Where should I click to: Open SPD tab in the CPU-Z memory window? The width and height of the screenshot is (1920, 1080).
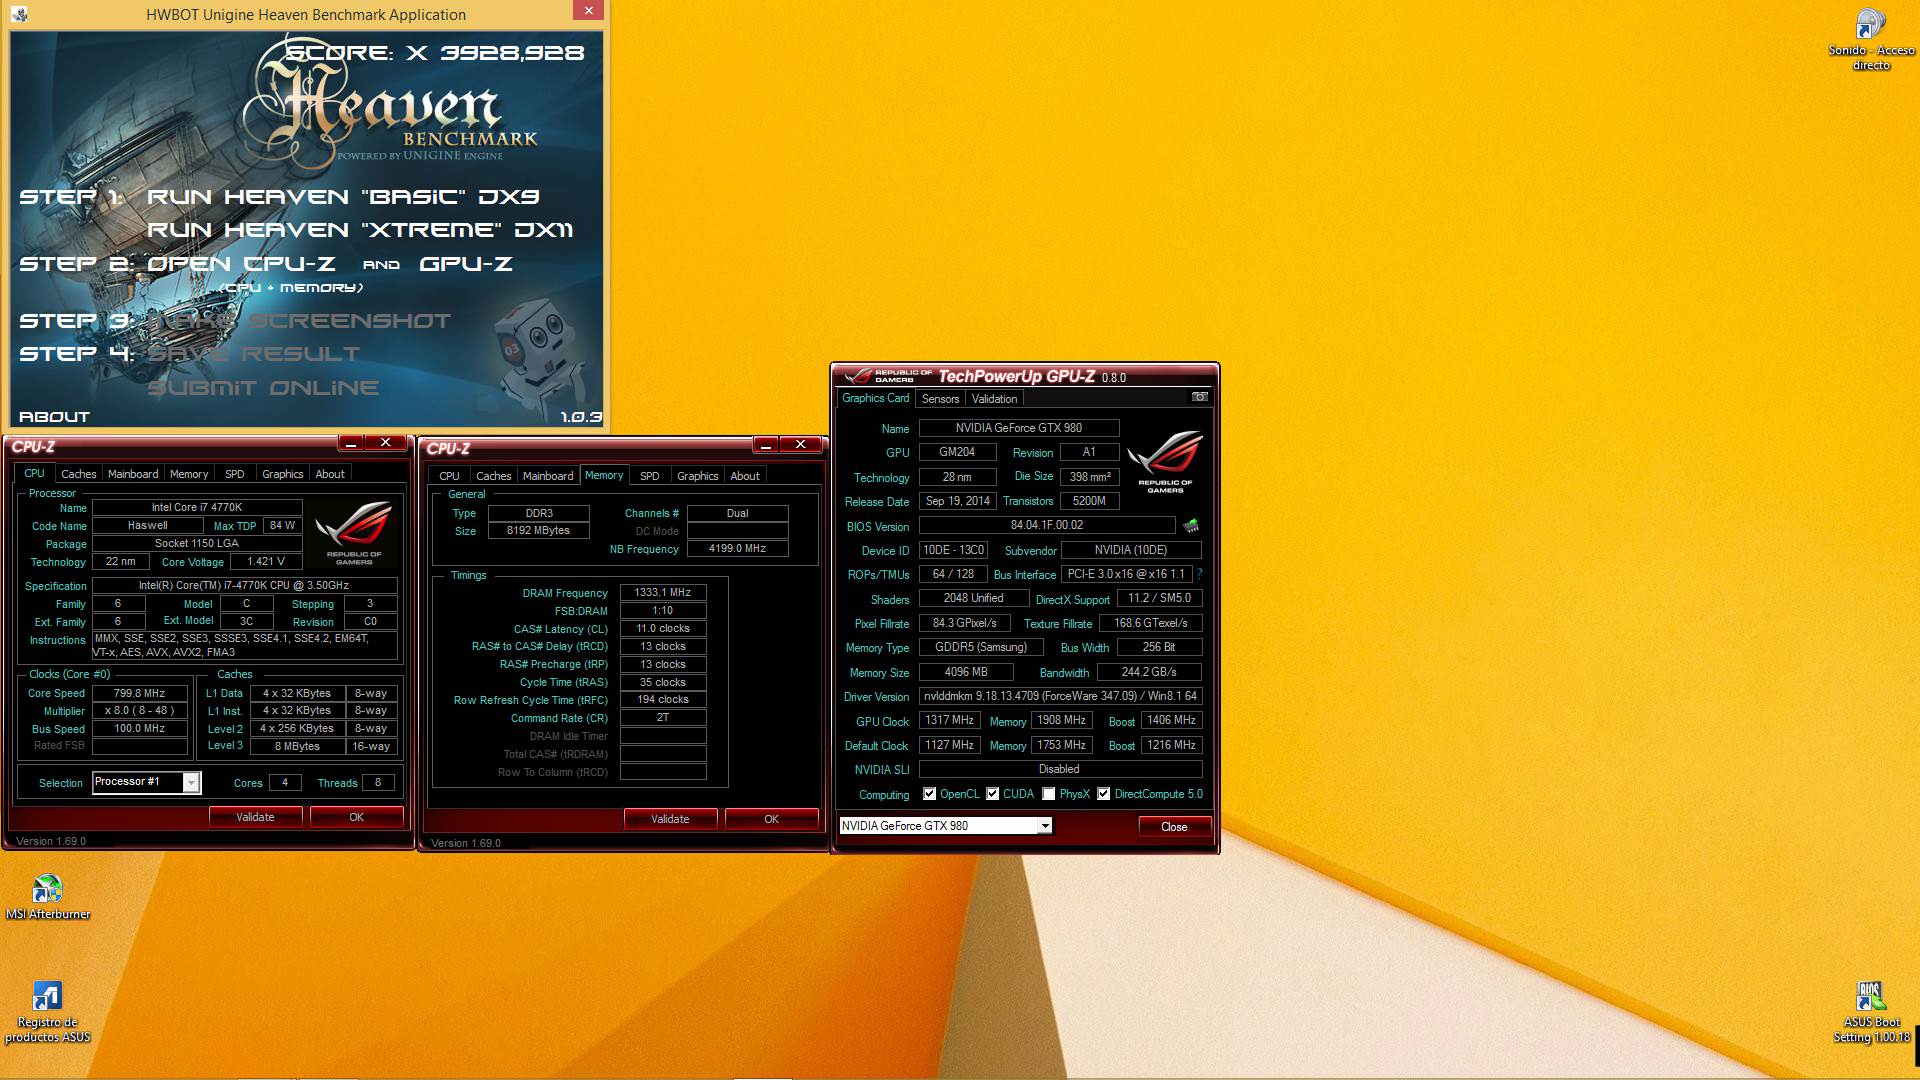point(649,476)
